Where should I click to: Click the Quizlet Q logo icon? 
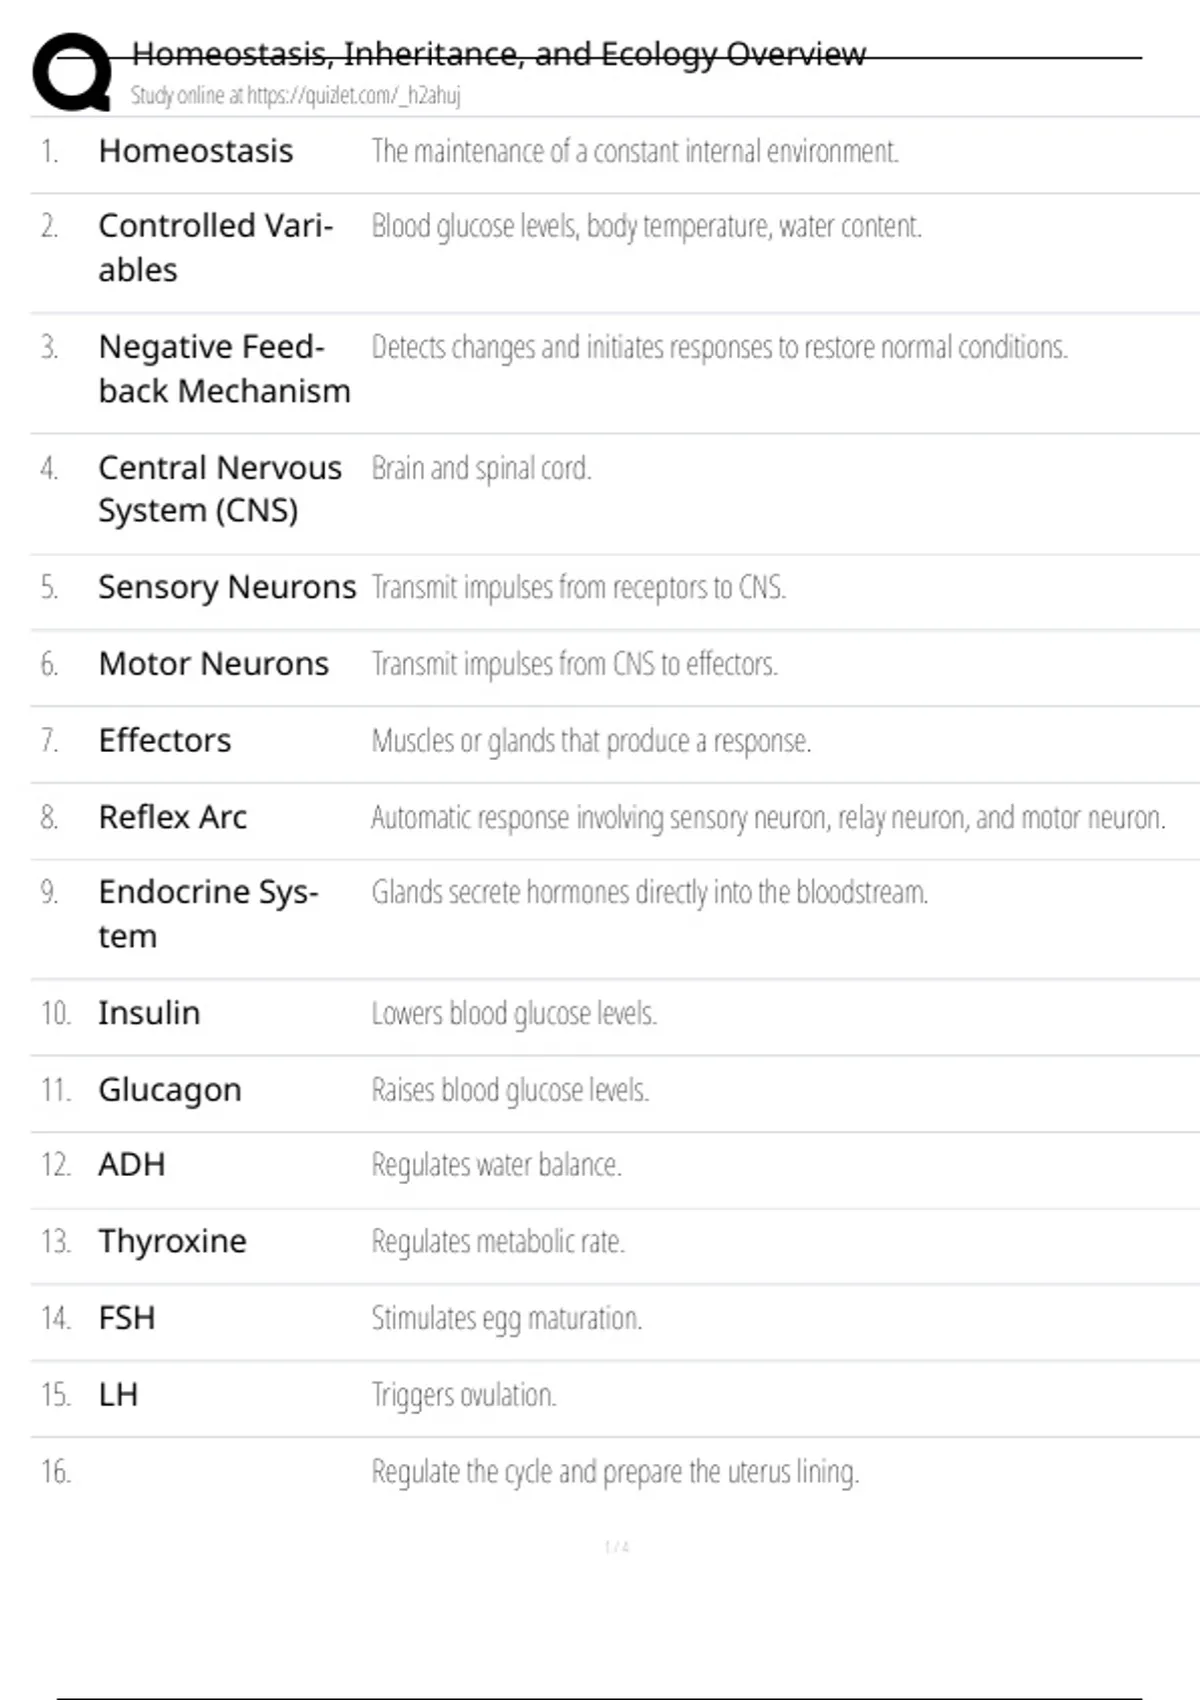pos(72,72)
